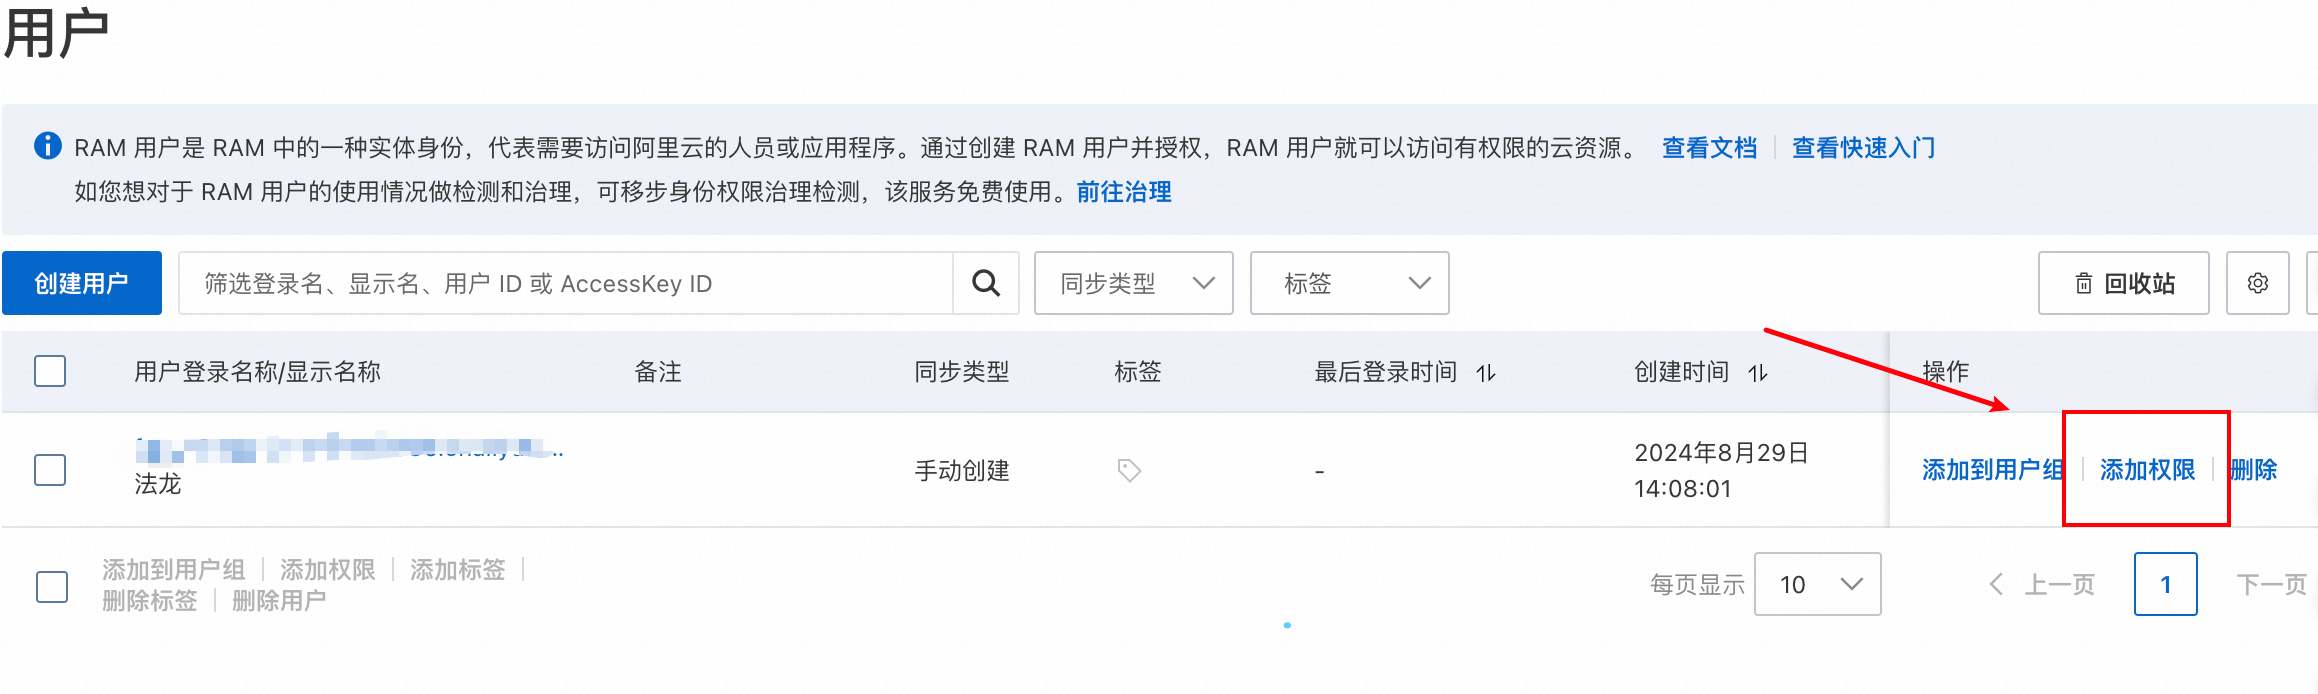
Task: Open table settings gear icon
Action: [2257, 284]
